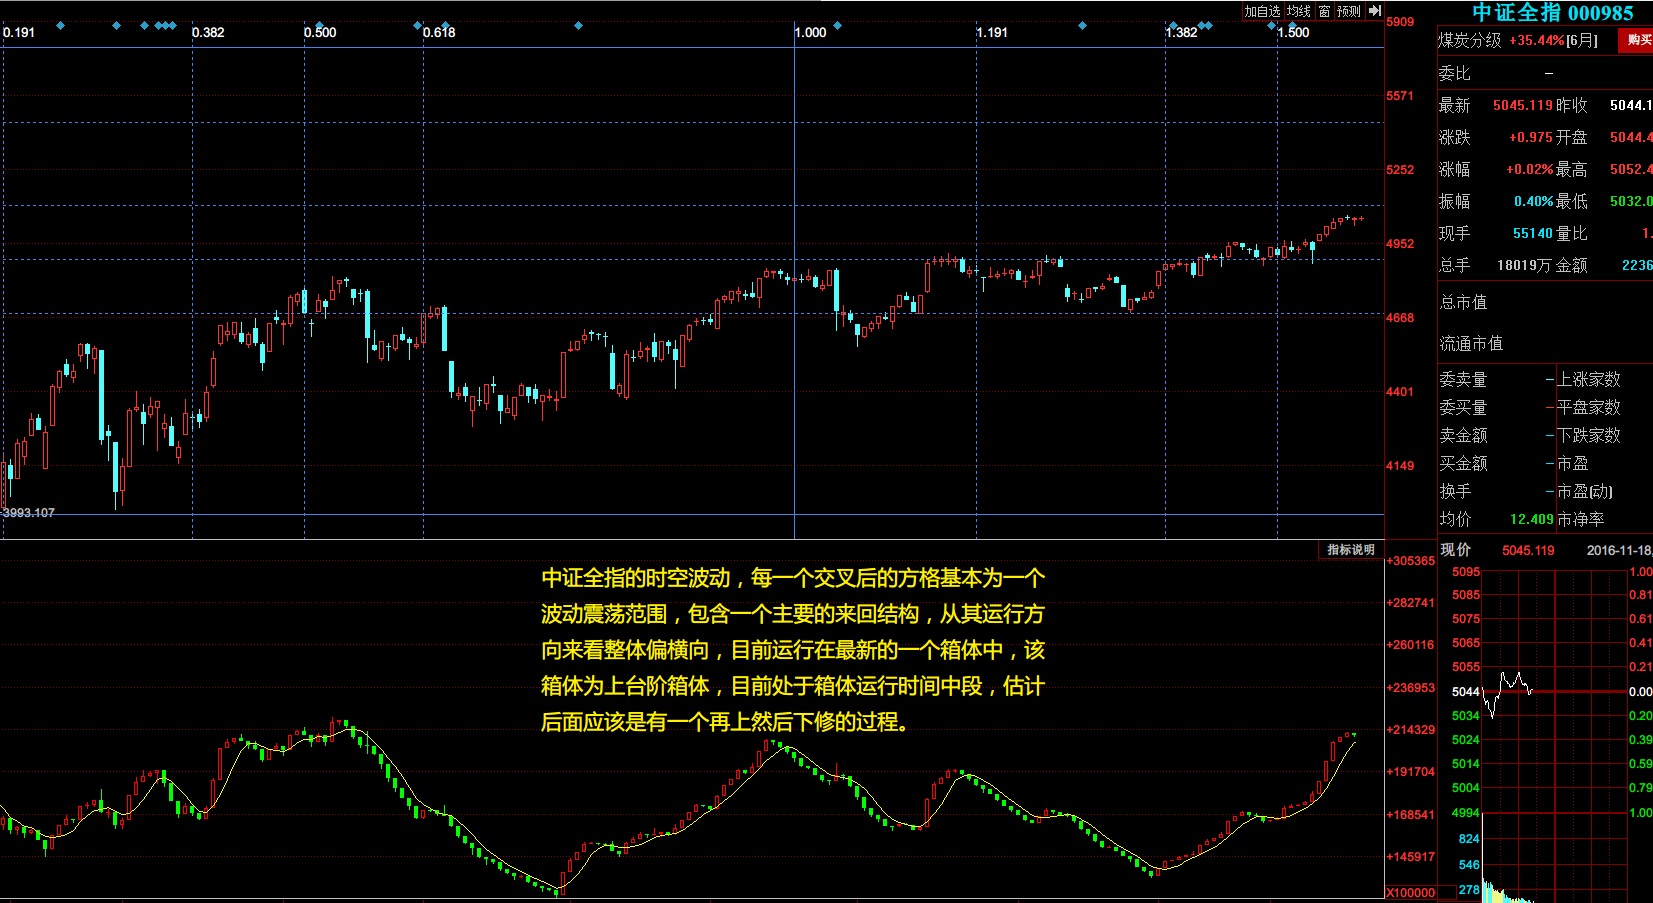Click the 振幅 value 0.40%
This screenshot has height=903, width=1653.
(1533, 201)
